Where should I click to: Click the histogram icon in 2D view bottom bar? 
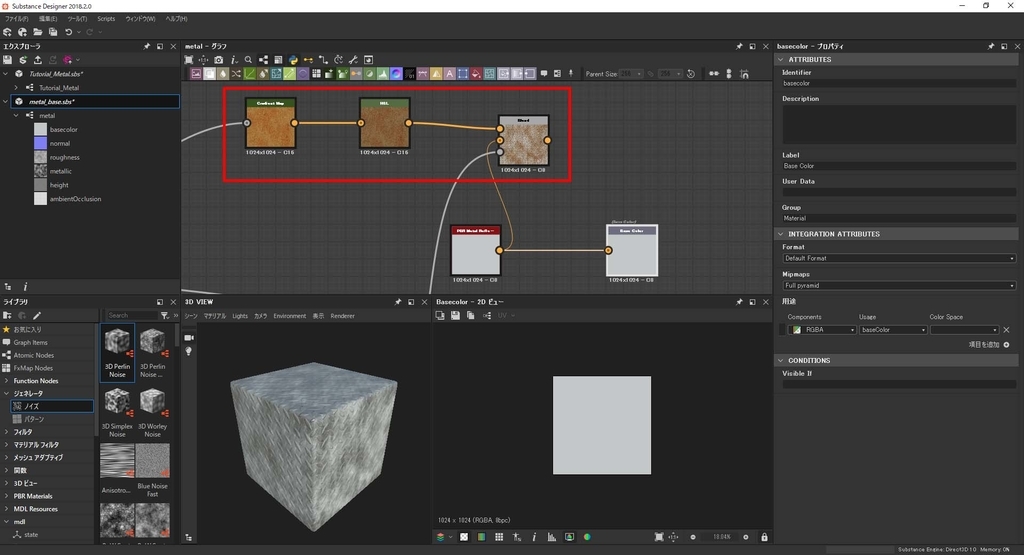coord(551,537)
